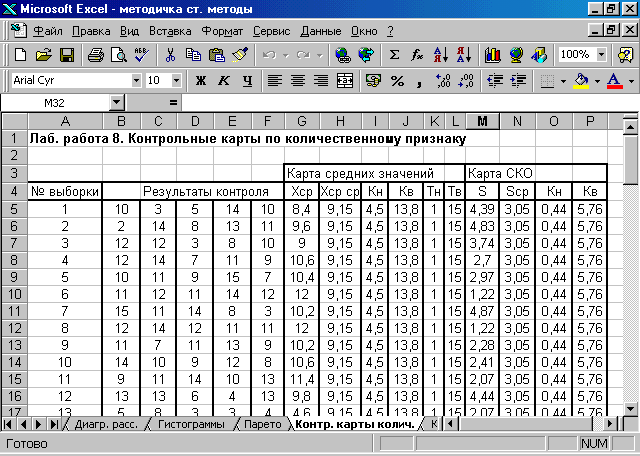640x456 pixels.
Task: Open the Paste Function fx icon
Action: (x=417, y=54)
